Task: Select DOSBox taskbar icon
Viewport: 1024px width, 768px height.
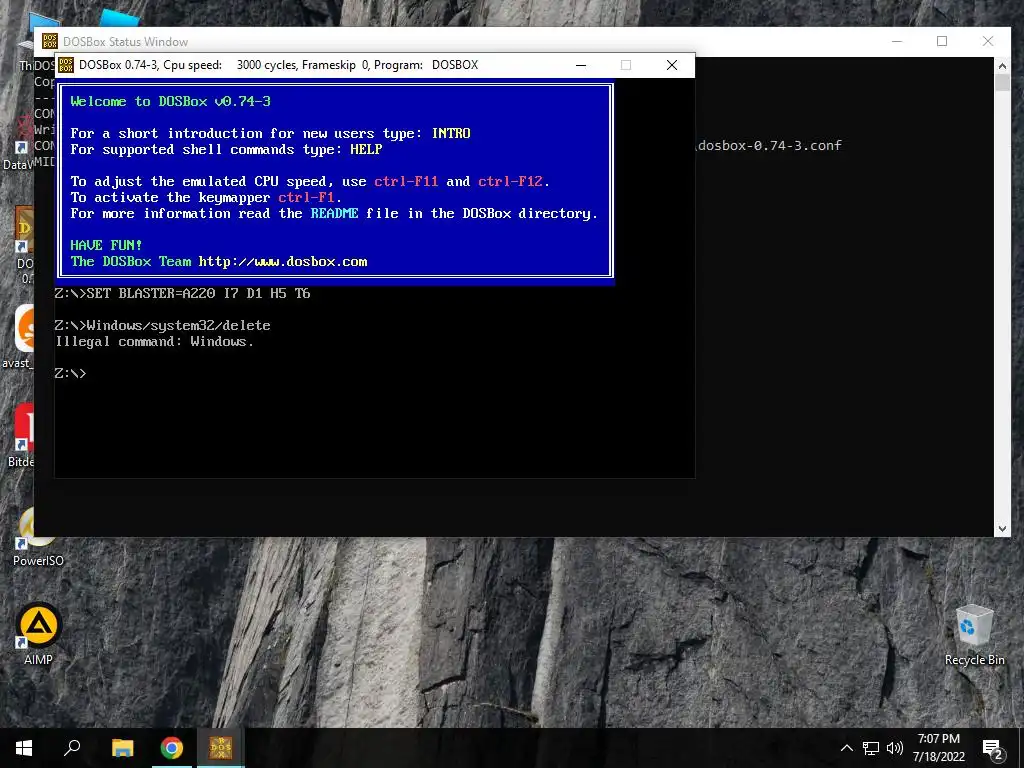Action: pyautogui.click(x=221, y=748)
